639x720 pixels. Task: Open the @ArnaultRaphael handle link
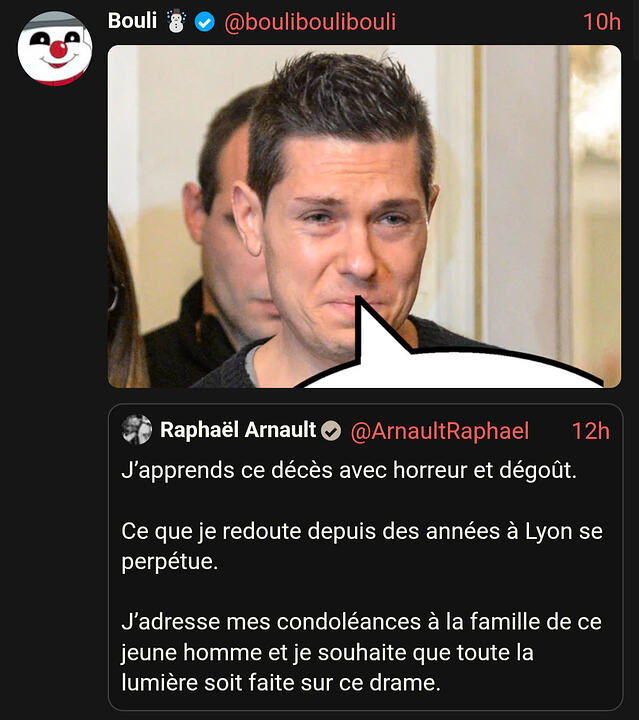coord(440,431)
